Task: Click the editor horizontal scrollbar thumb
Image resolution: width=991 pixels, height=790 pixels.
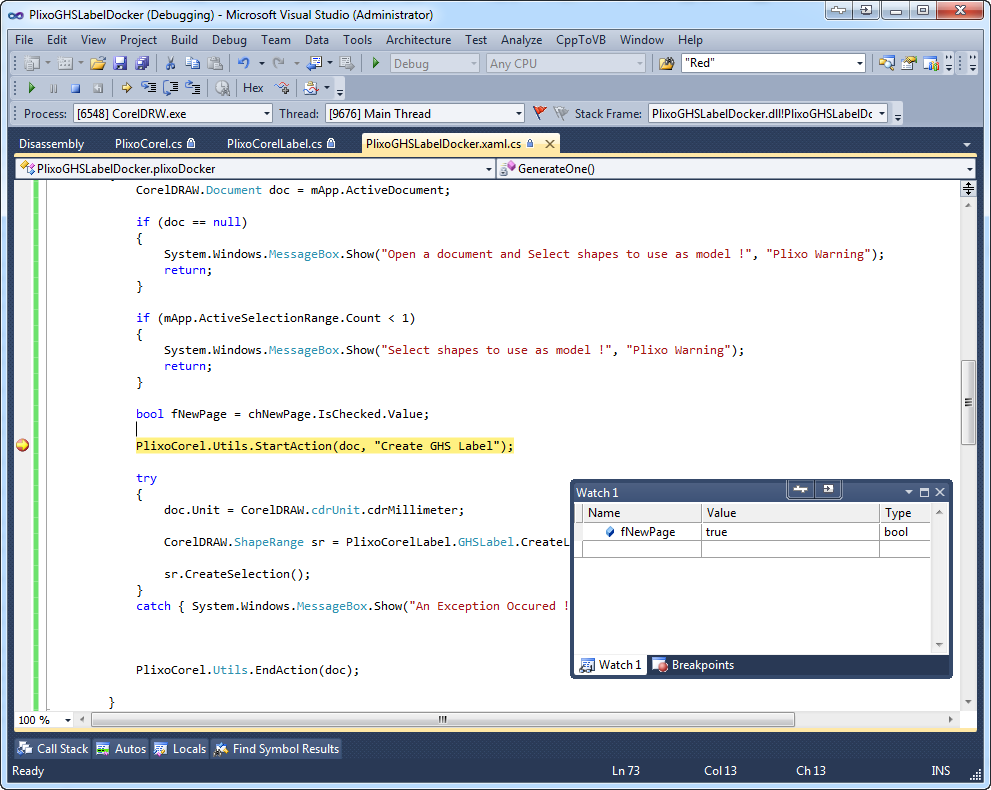Action: pyautogui.click(x=442, y=720)
